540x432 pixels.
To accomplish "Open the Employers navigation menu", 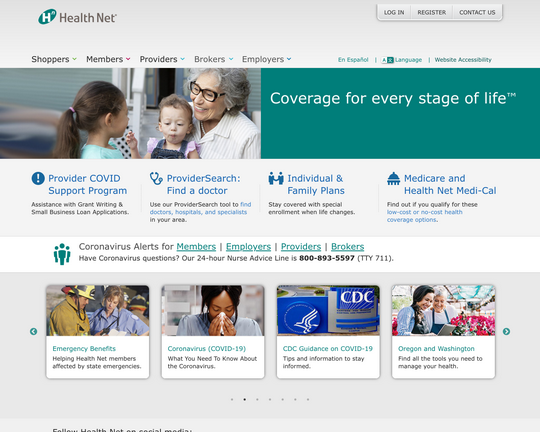I will [x=263, y=59].
